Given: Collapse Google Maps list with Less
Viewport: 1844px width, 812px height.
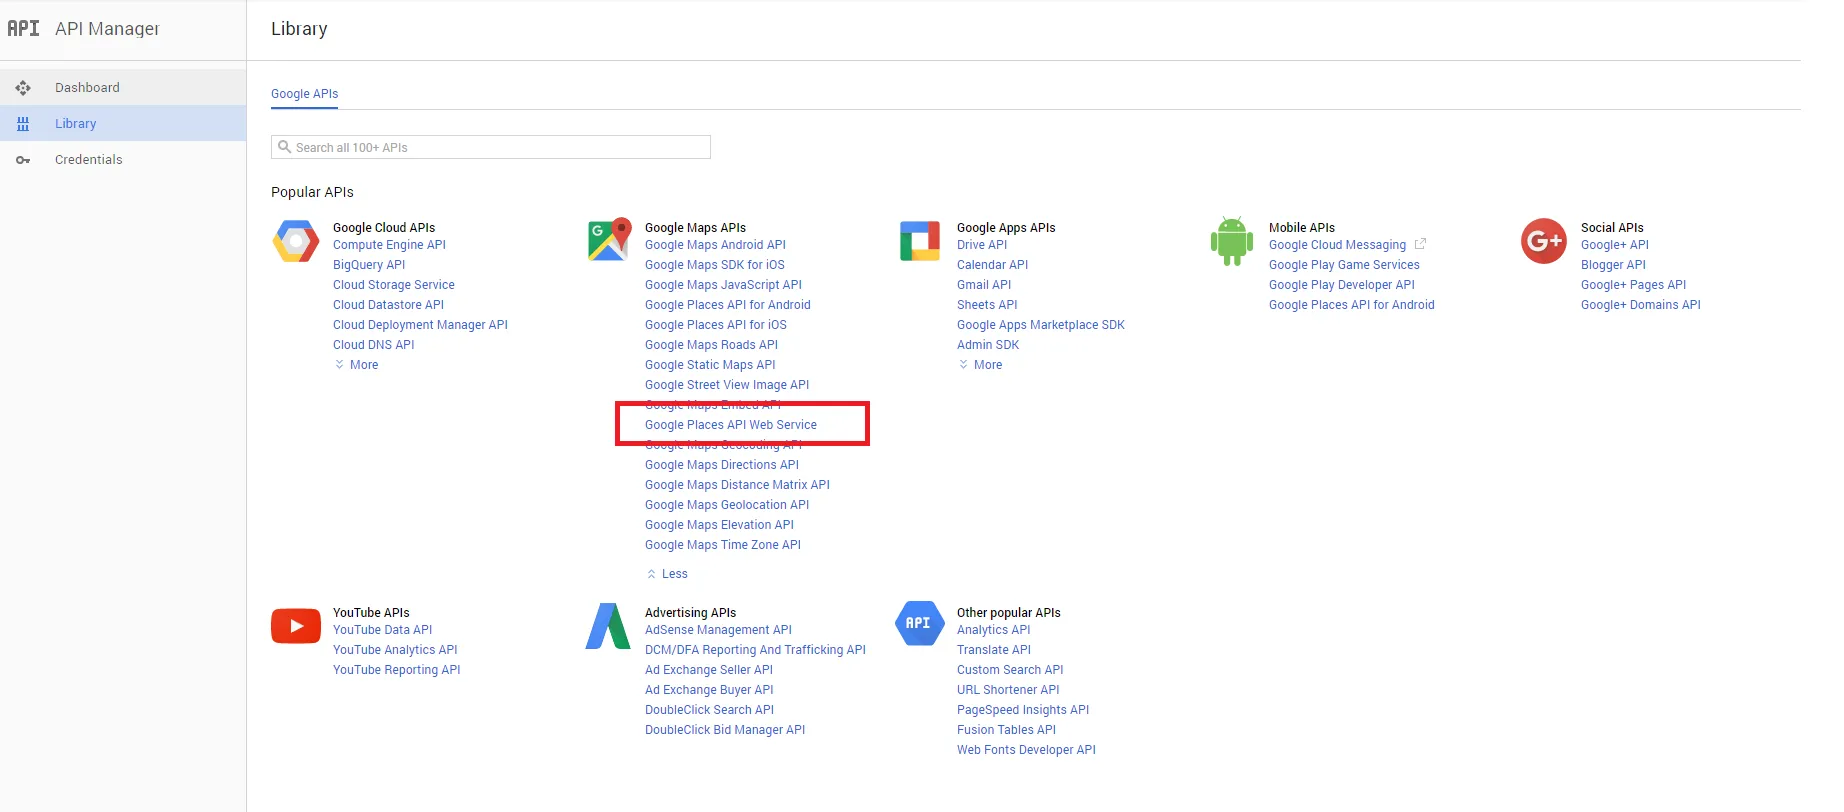Looking at the screenshot, I should click(667, 574).
